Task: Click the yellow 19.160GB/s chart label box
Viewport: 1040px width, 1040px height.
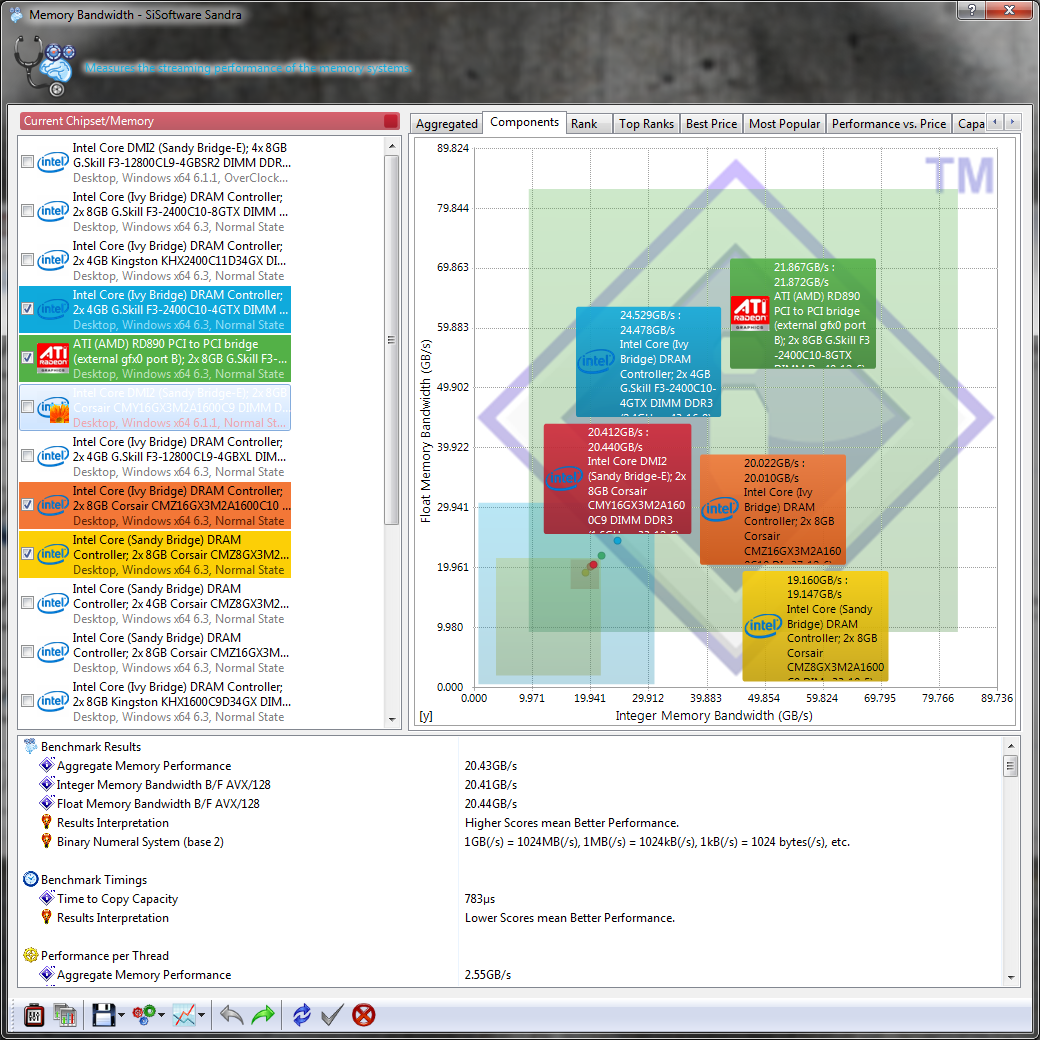Action: point(815,626)
